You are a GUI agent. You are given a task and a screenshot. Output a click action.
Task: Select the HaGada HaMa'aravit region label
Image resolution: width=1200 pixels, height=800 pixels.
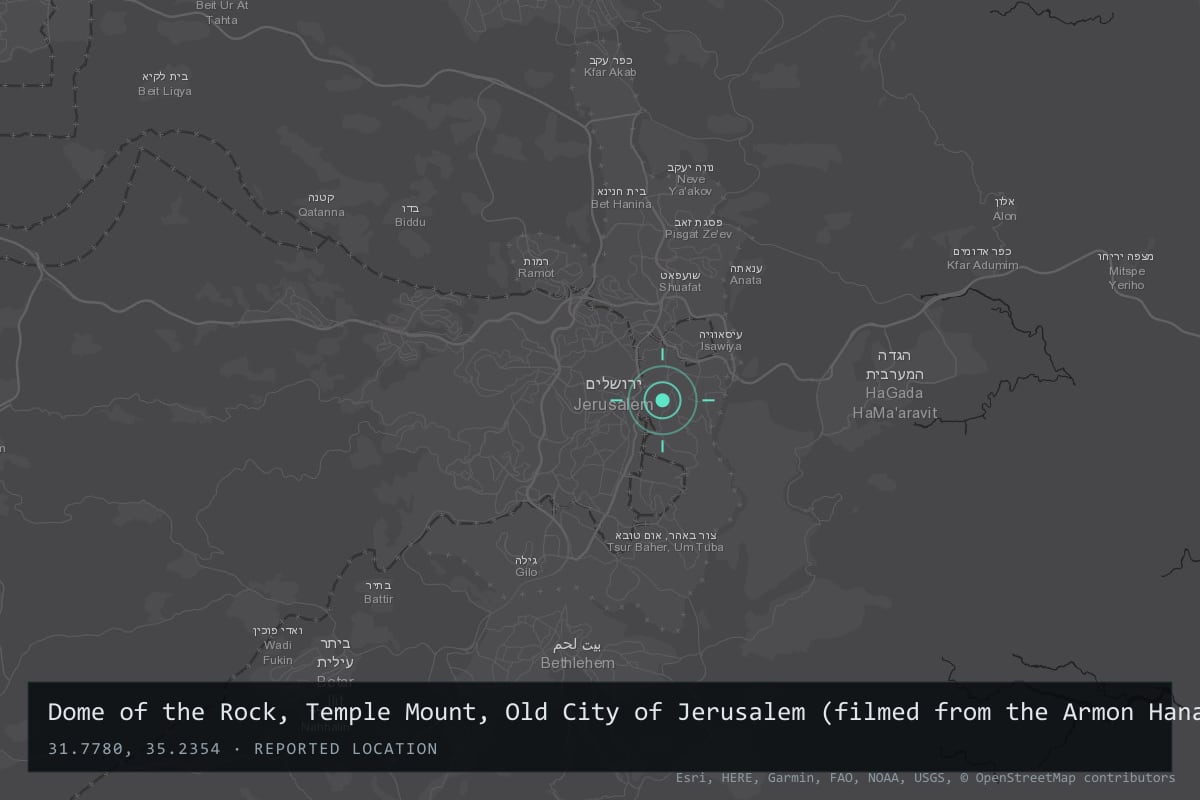tap(893, 384)
